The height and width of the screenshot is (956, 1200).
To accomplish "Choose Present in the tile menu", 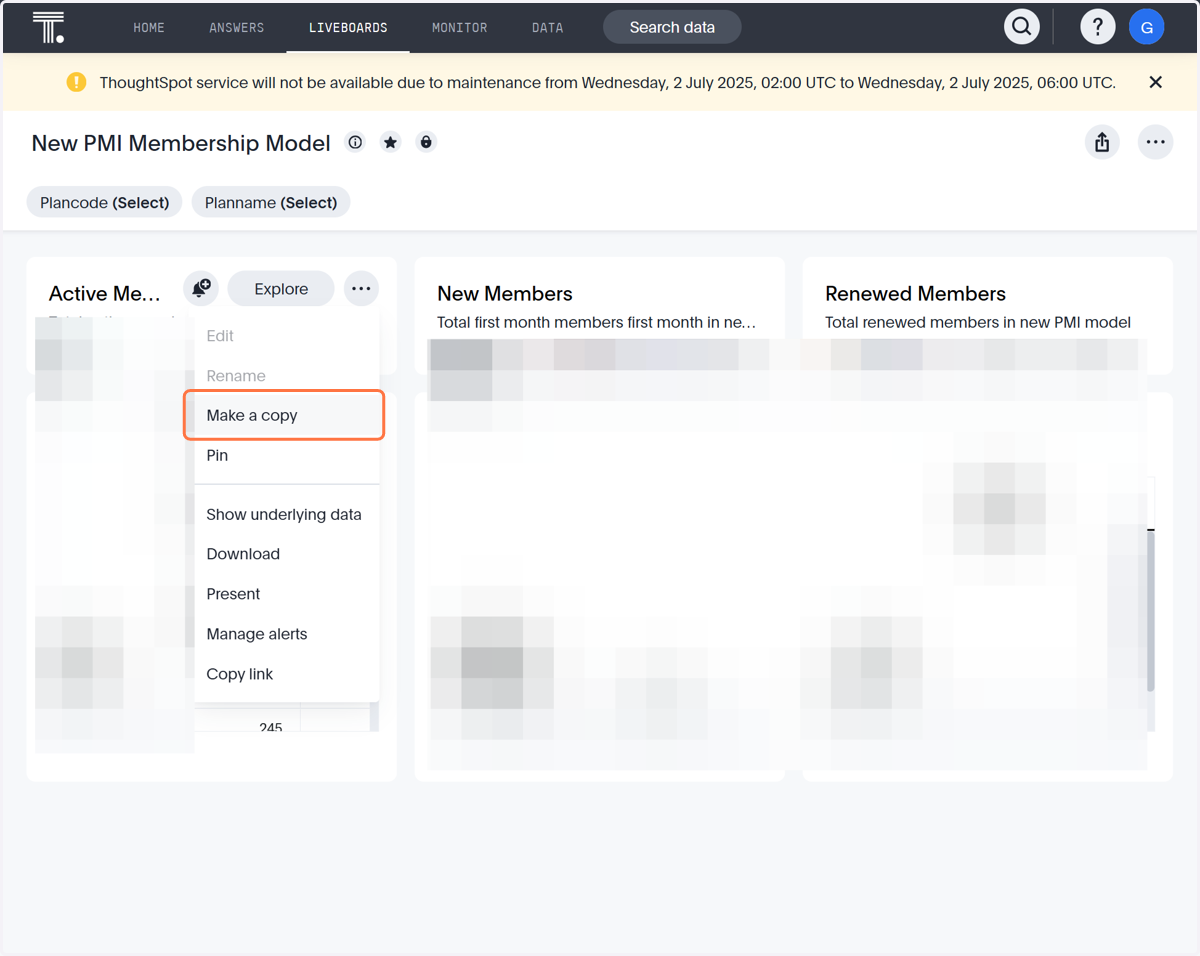I will pos(287,594).
